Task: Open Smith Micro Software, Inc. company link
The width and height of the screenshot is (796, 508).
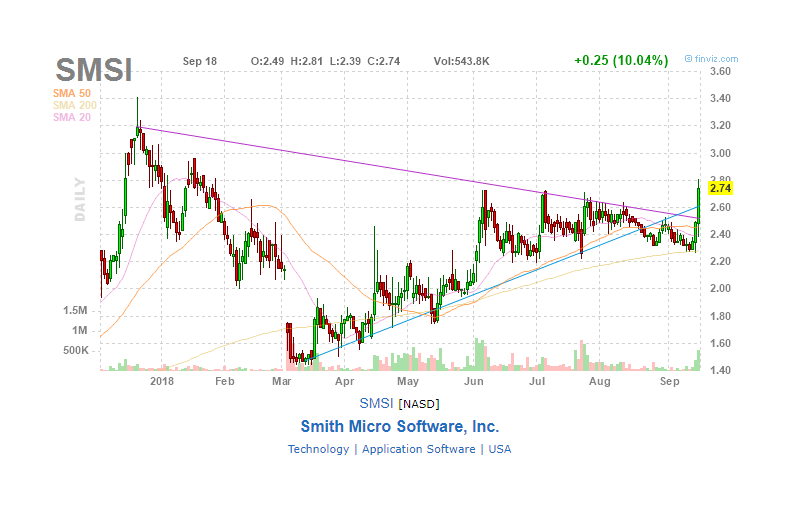Action: click(400, 426)
